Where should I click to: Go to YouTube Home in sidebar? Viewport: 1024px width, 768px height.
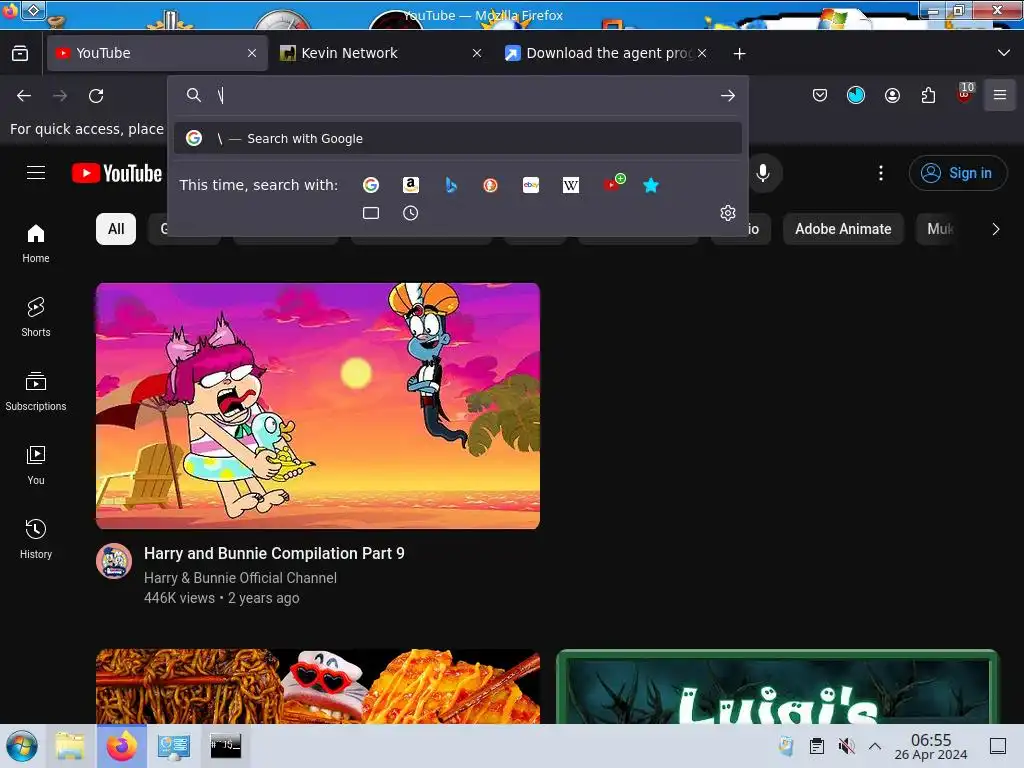click(x=36, y=243)
